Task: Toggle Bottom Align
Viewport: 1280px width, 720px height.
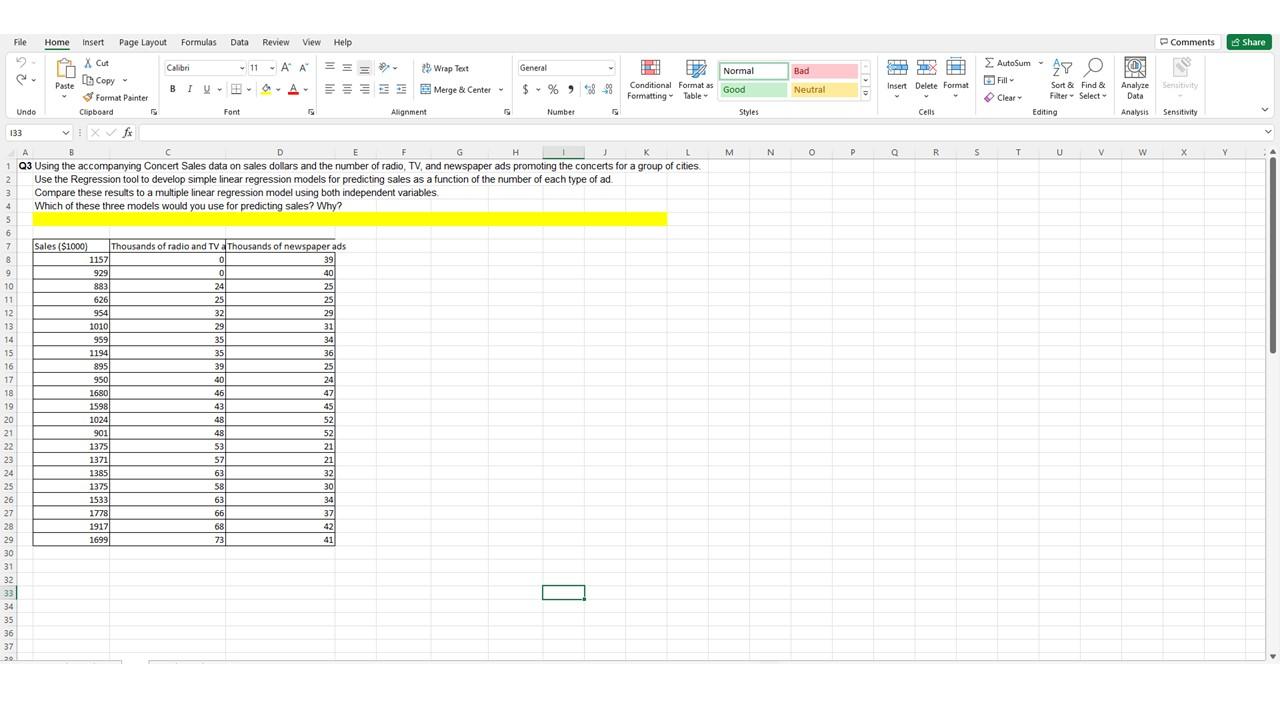Action: coord(364,68)
